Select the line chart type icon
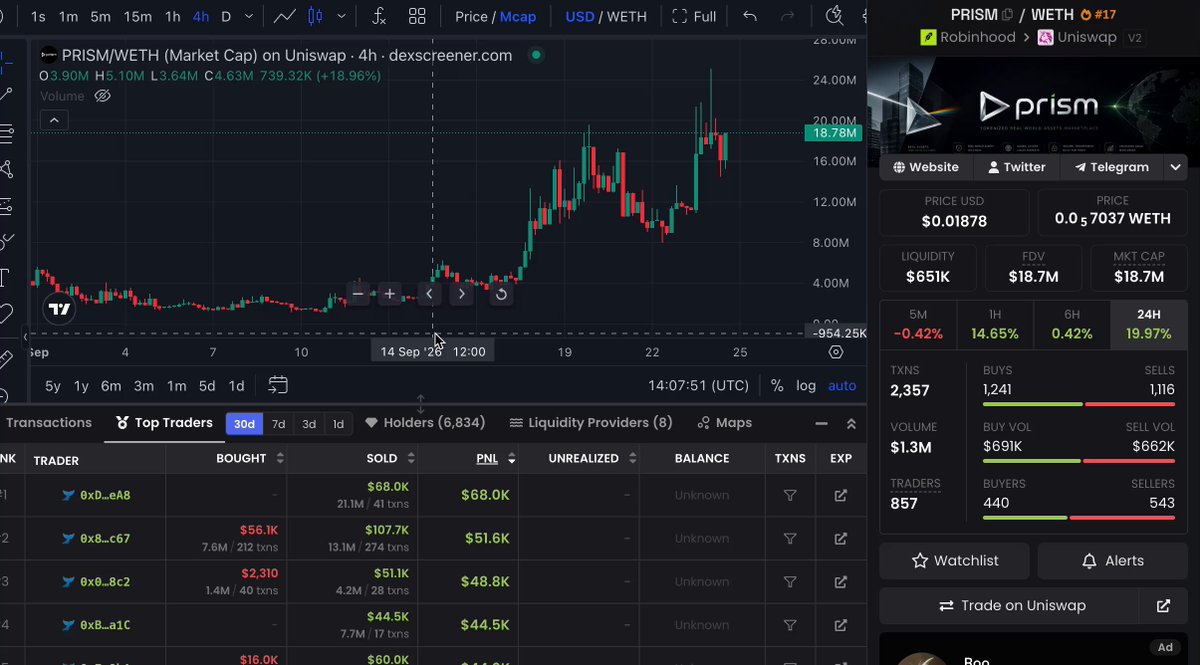Viewport: 1200px width, 665px height. coord(285,16)
